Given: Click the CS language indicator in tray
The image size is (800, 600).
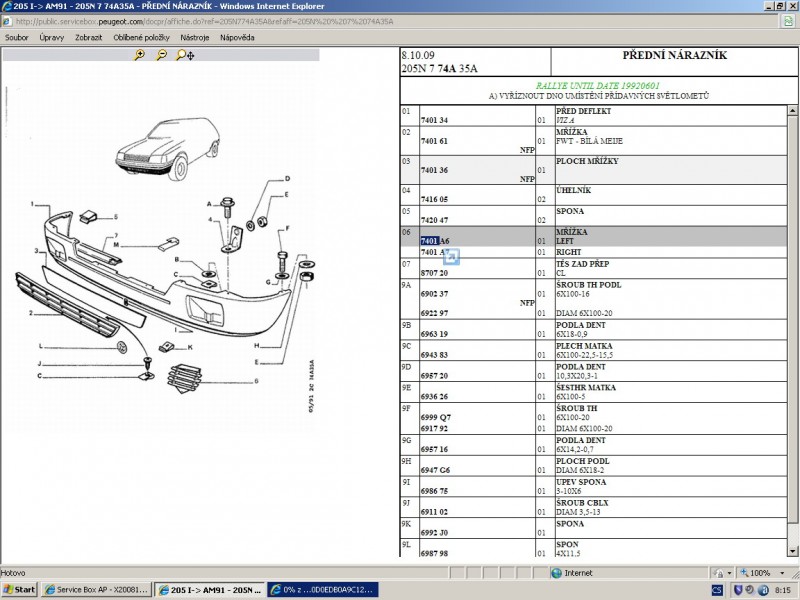Looking at the screenshot, I should [717, 590].
